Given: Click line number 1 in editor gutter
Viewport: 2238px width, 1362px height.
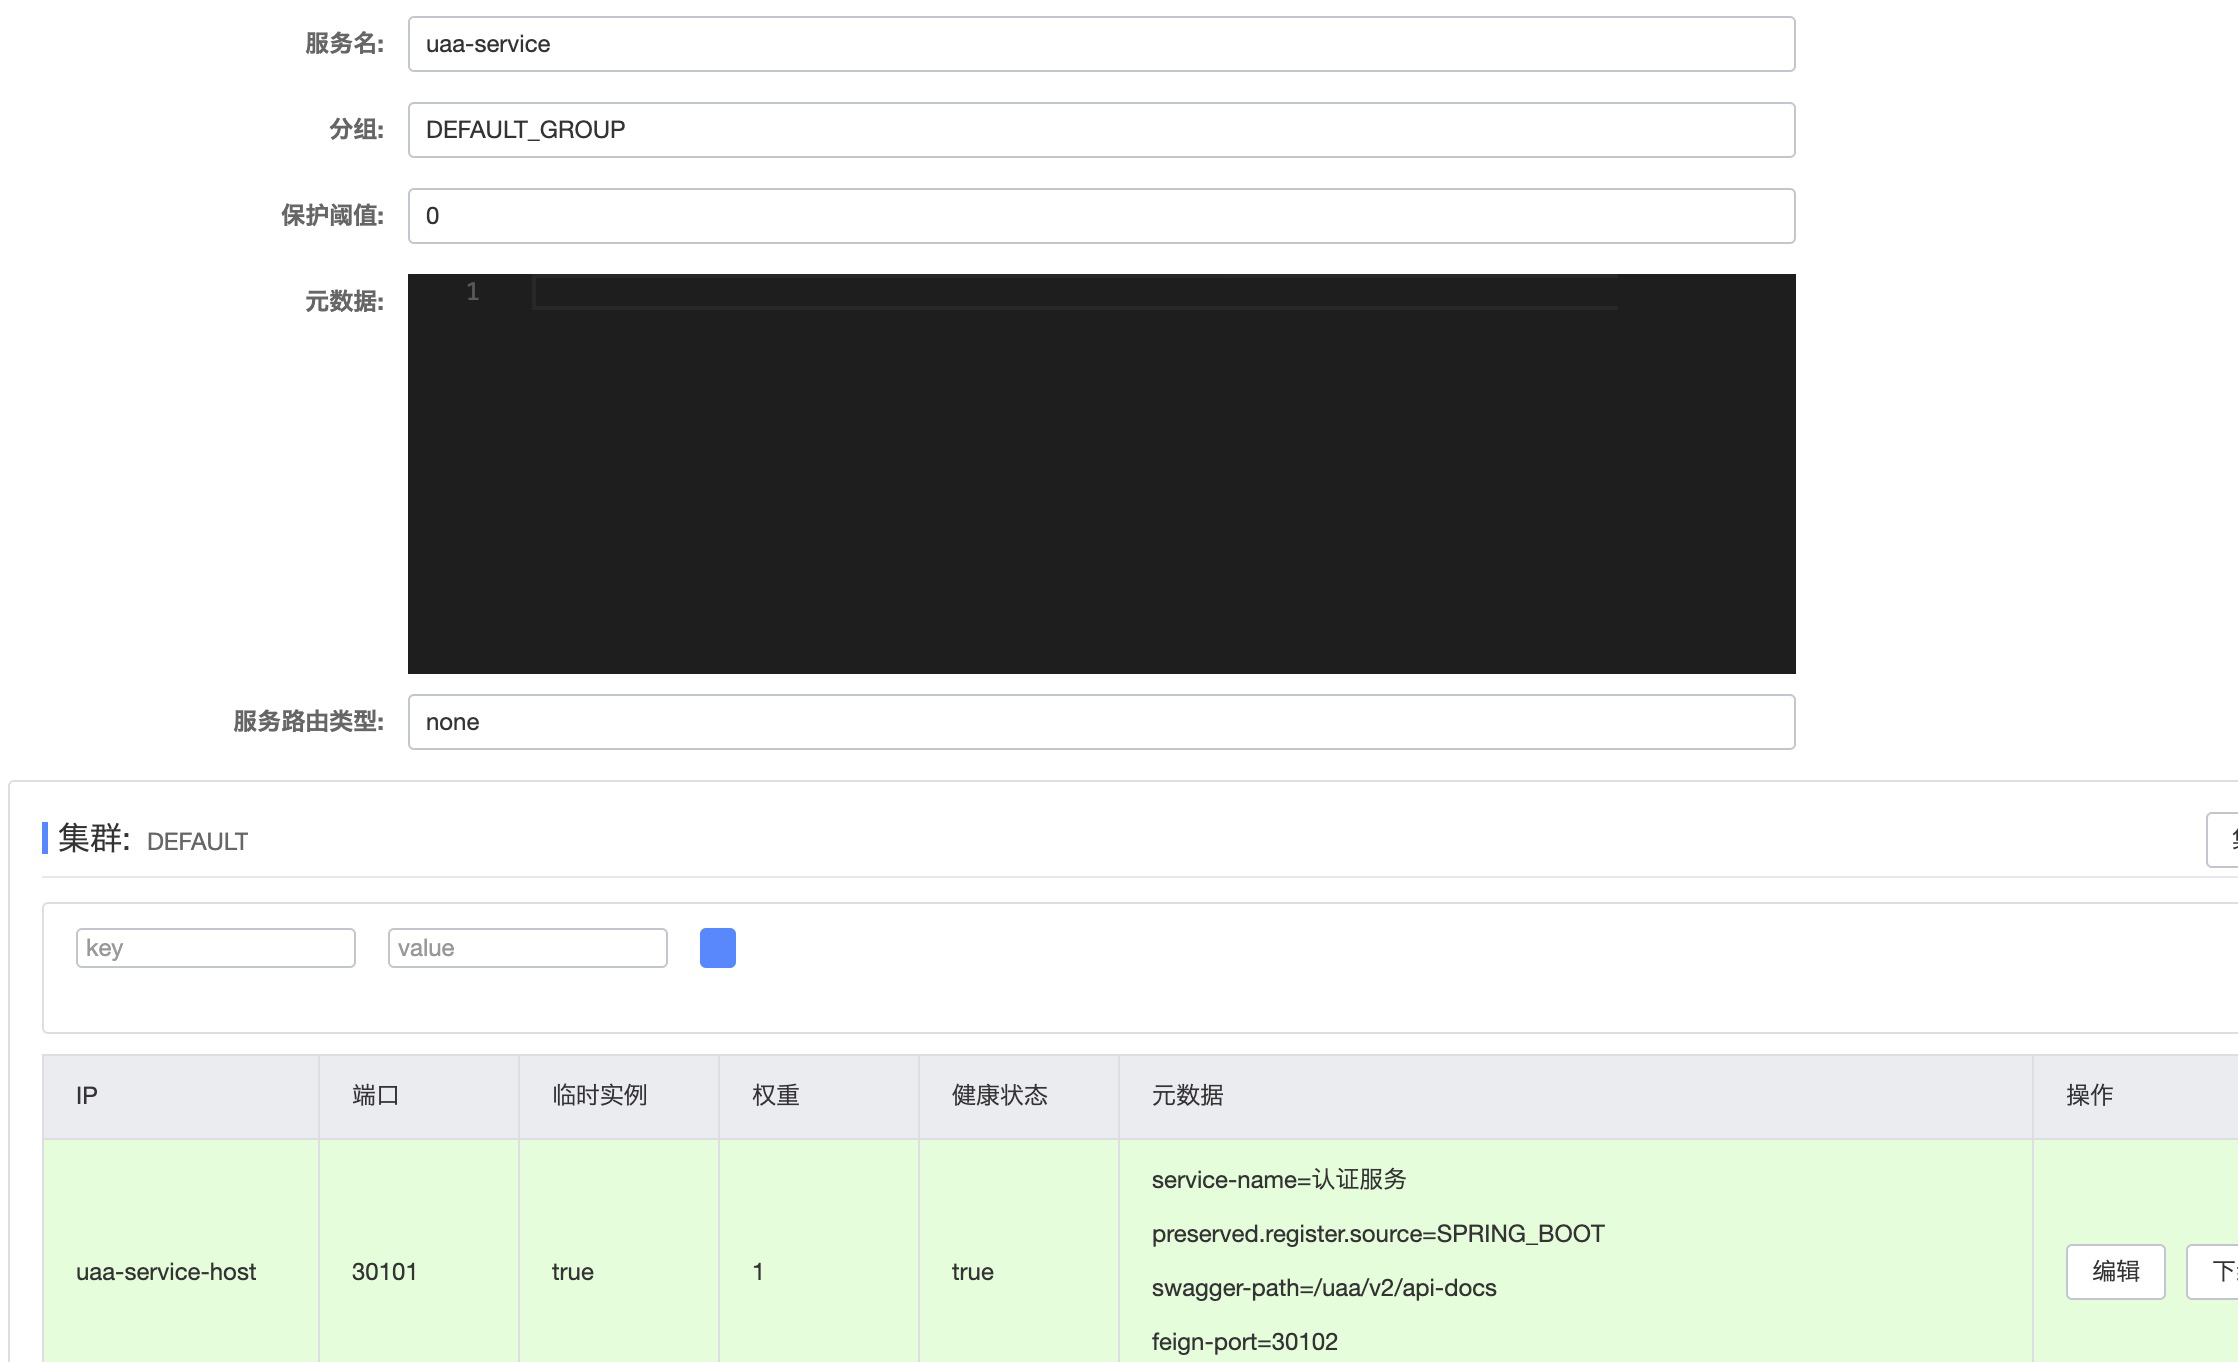Looking at the screenshot, I should coord(473,292).
